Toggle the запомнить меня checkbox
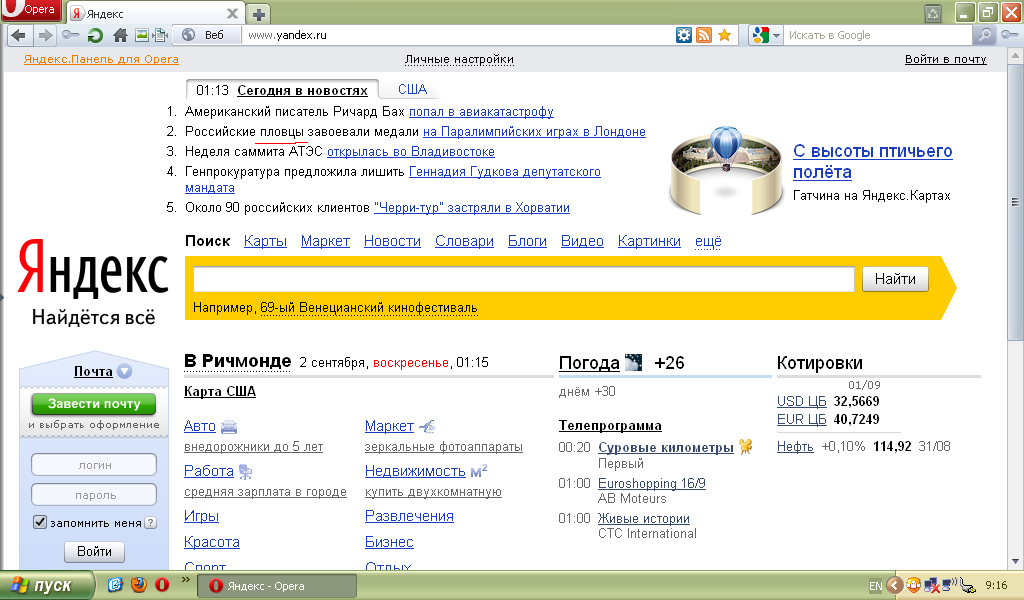 (x=40, y=522)
